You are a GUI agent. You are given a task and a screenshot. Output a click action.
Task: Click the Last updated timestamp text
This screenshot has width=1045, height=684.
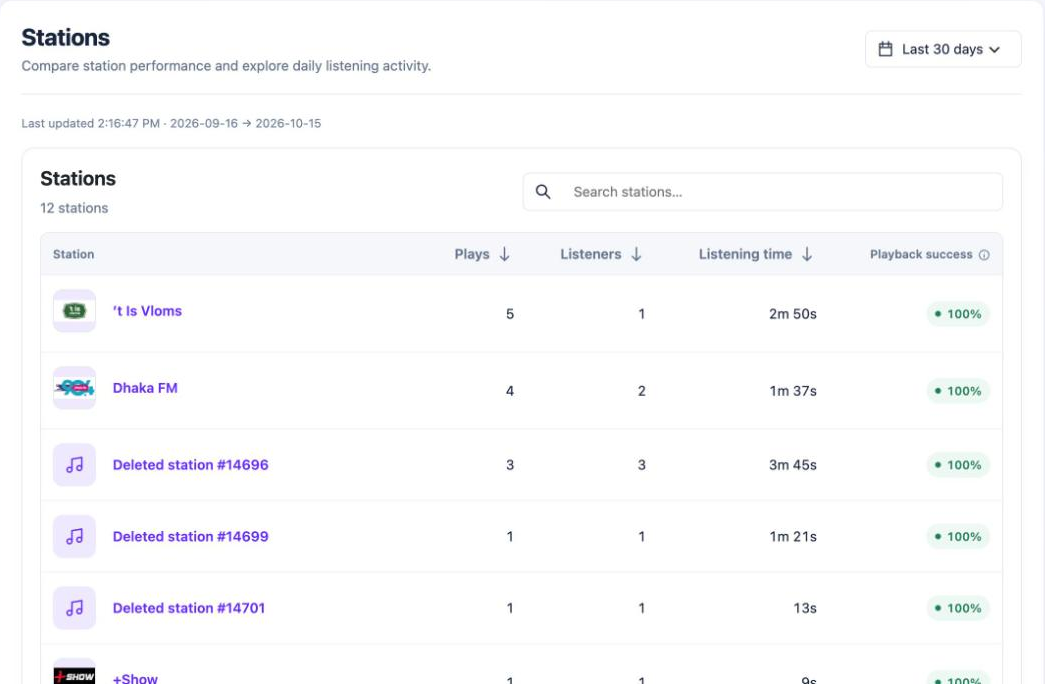[171, 123]
